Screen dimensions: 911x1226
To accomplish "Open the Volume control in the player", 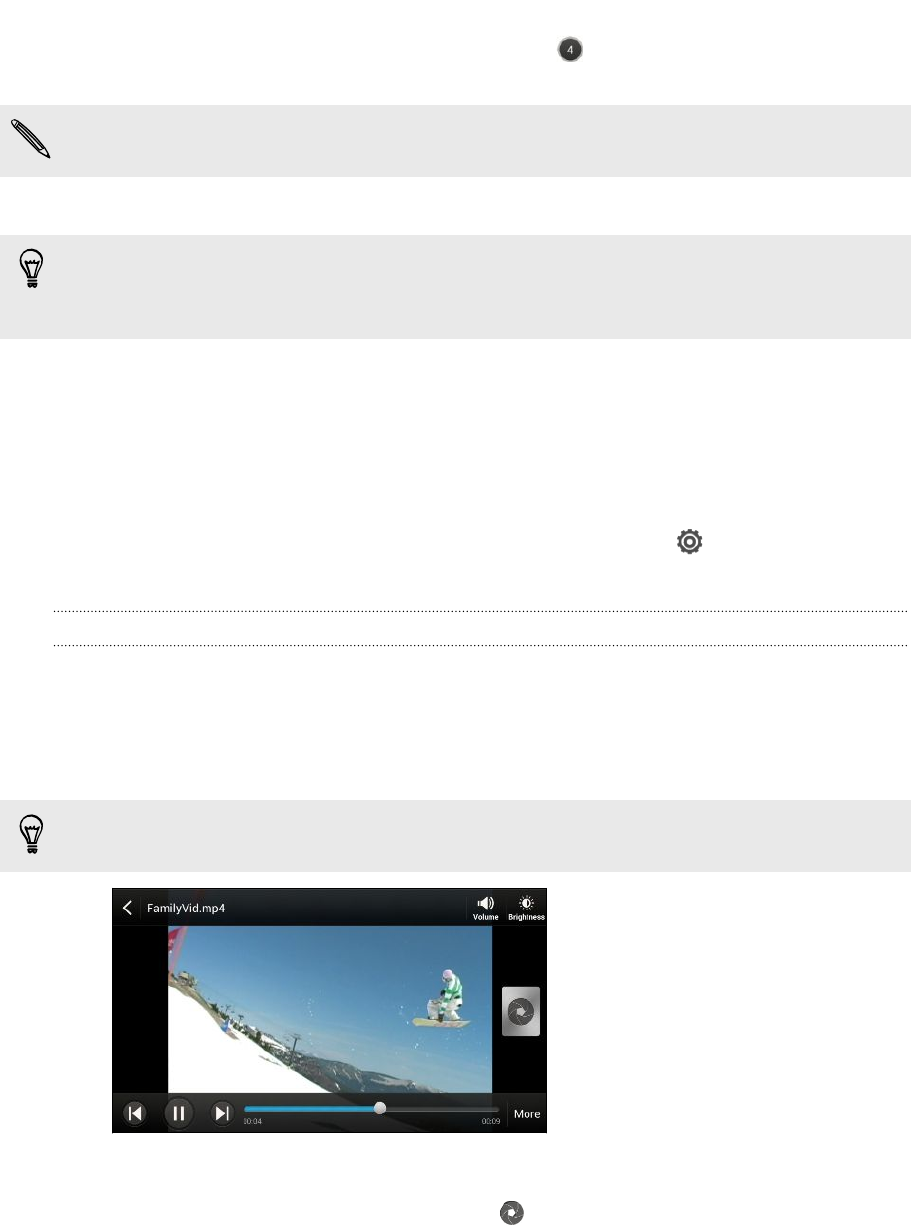I will click(x=486, y=908).
